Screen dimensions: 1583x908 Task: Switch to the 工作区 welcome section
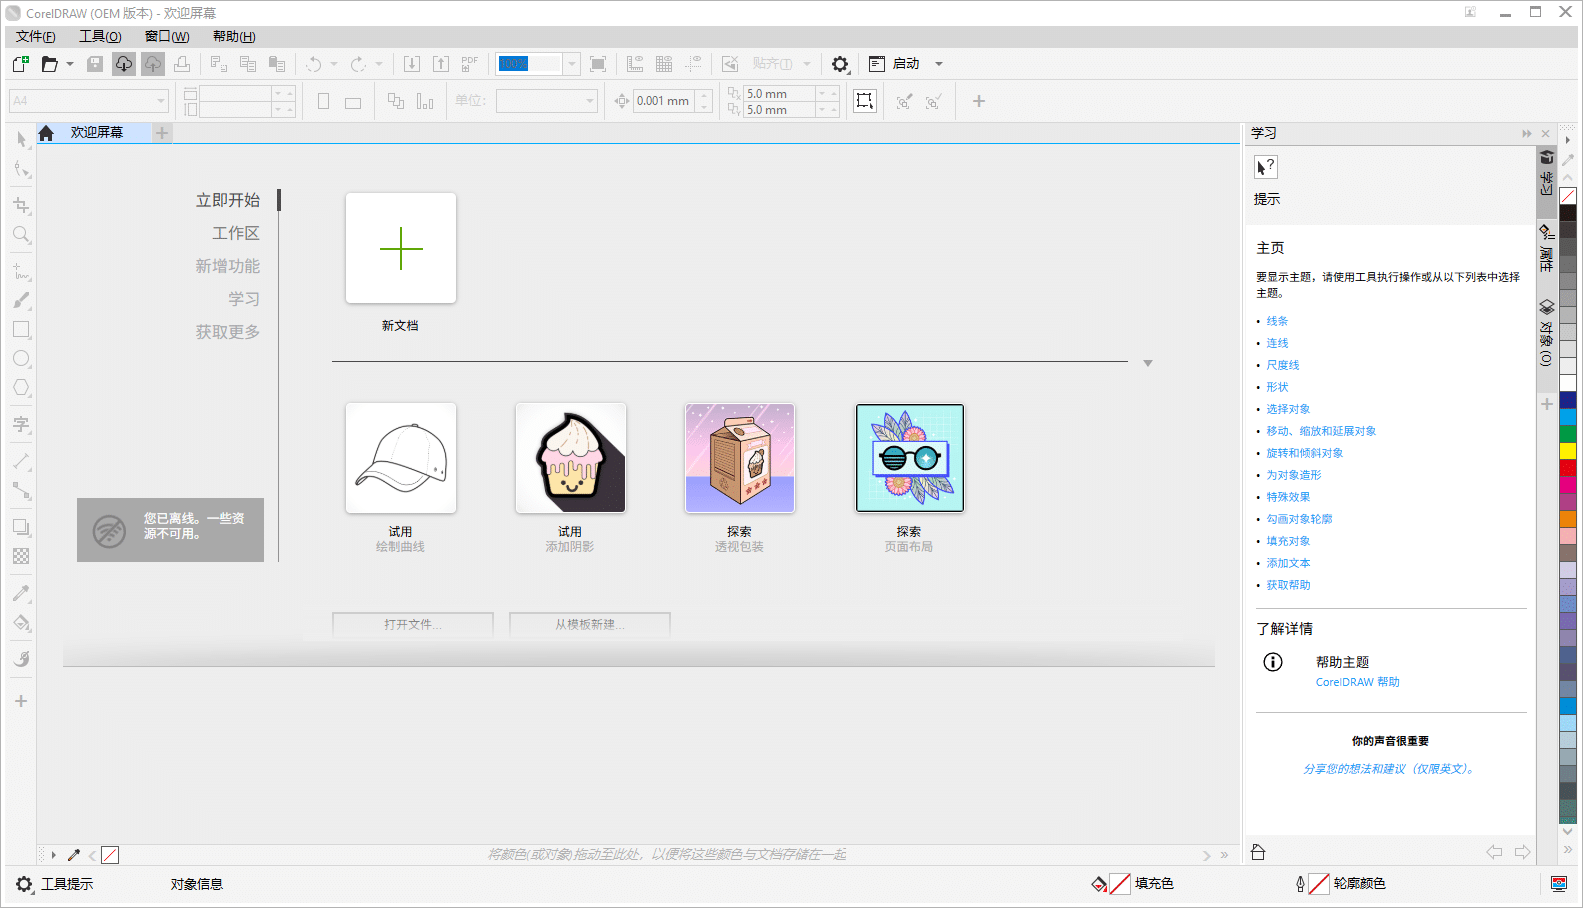click(235, 233)
